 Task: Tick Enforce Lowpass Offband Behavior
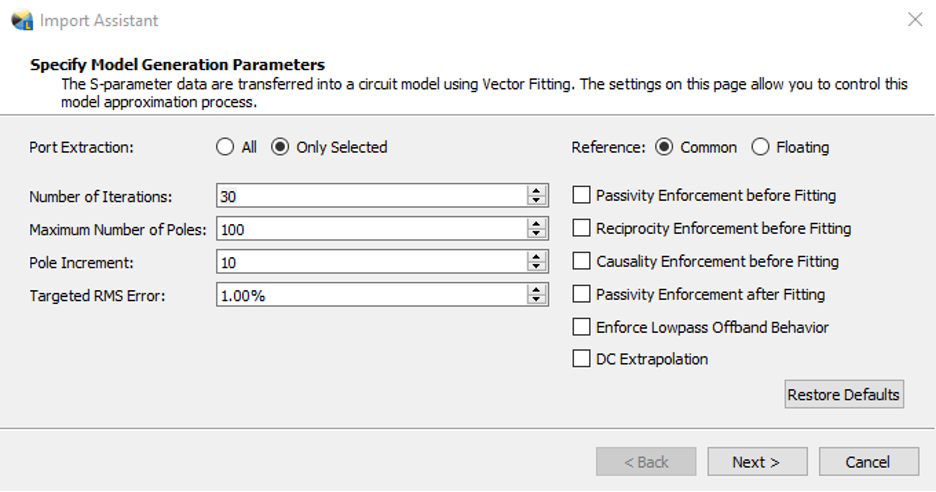(x=582, y=327)
